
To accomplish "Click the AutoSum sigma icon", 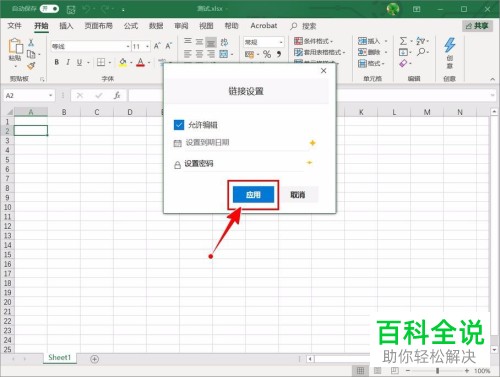I will [x=403, y=41].
